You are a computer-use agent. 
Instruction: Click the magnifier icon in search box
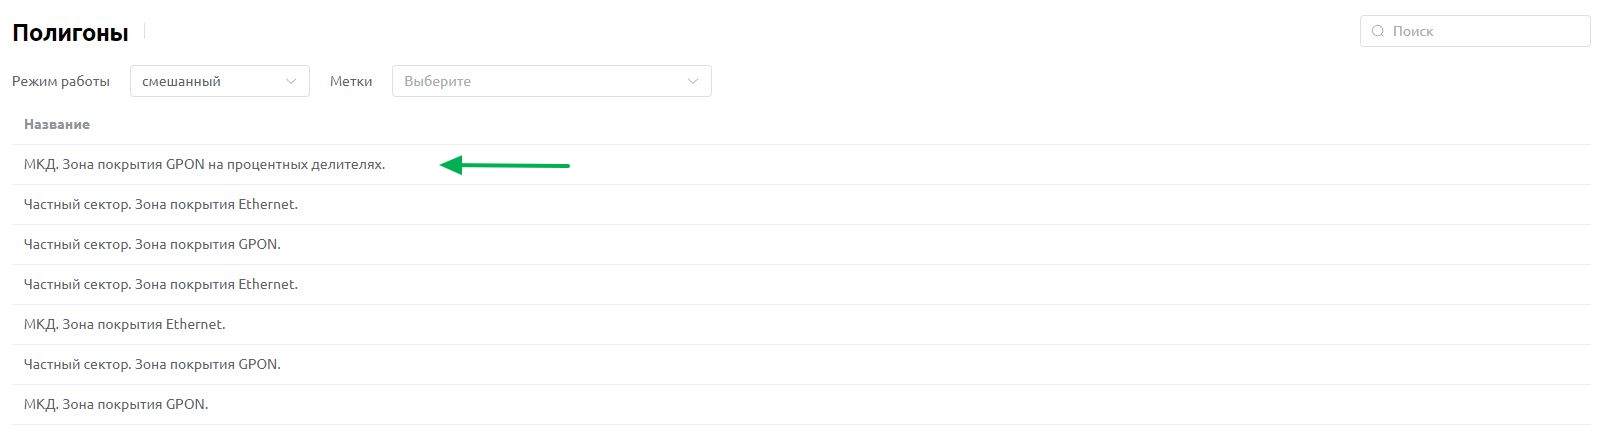pos(1378,31)
